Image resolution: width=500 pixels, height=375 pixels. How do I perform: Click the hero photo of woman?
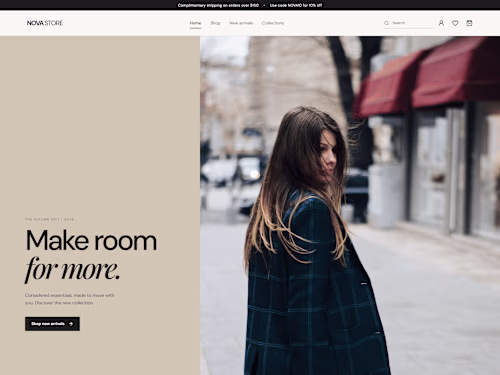coord(350,205)
